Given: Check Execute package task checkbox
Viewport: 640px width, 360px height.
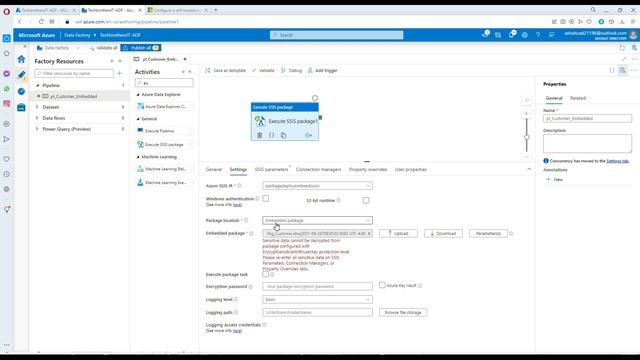Looking at the screenshot, I should tap(266, 274).
